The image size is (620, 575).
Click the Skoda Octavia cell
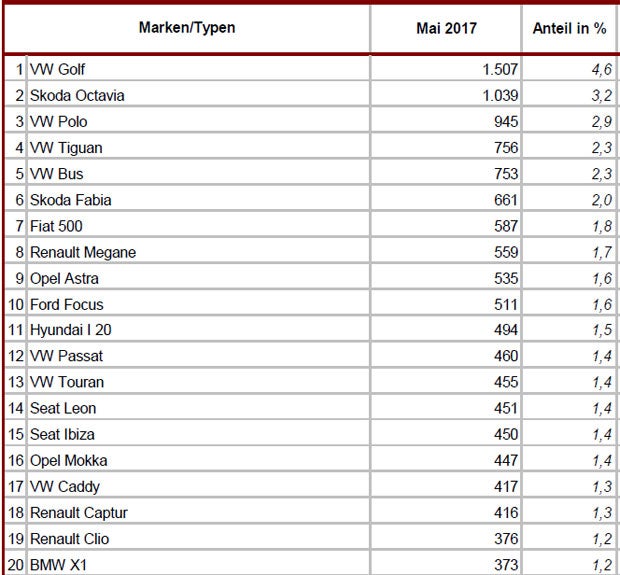(76, 97)
